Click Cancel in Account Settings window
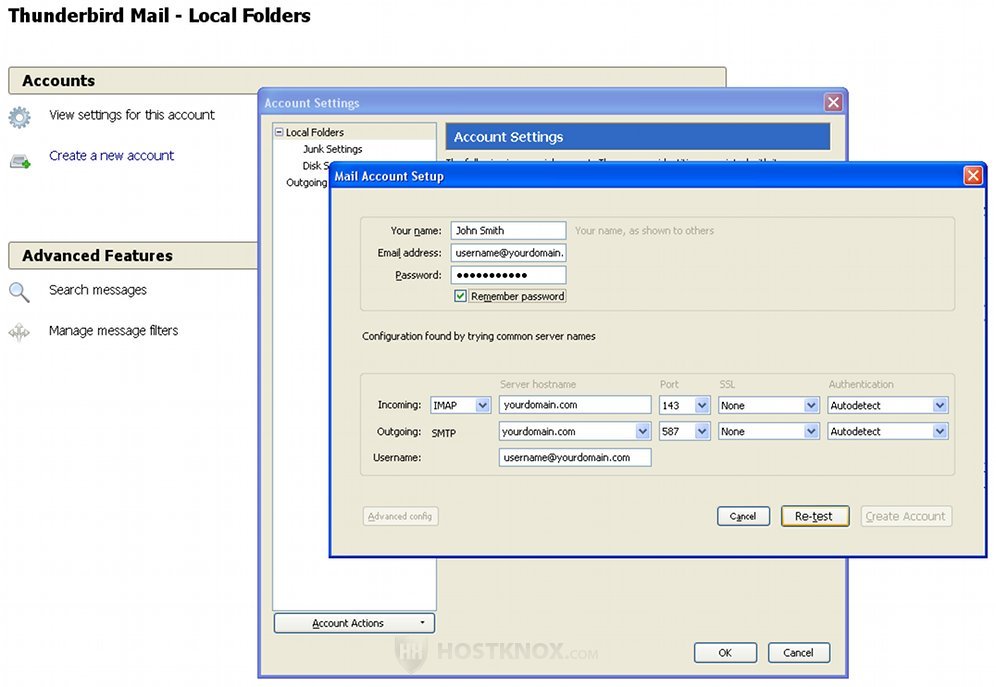This screenshot has width=996, height=687. 798,653
